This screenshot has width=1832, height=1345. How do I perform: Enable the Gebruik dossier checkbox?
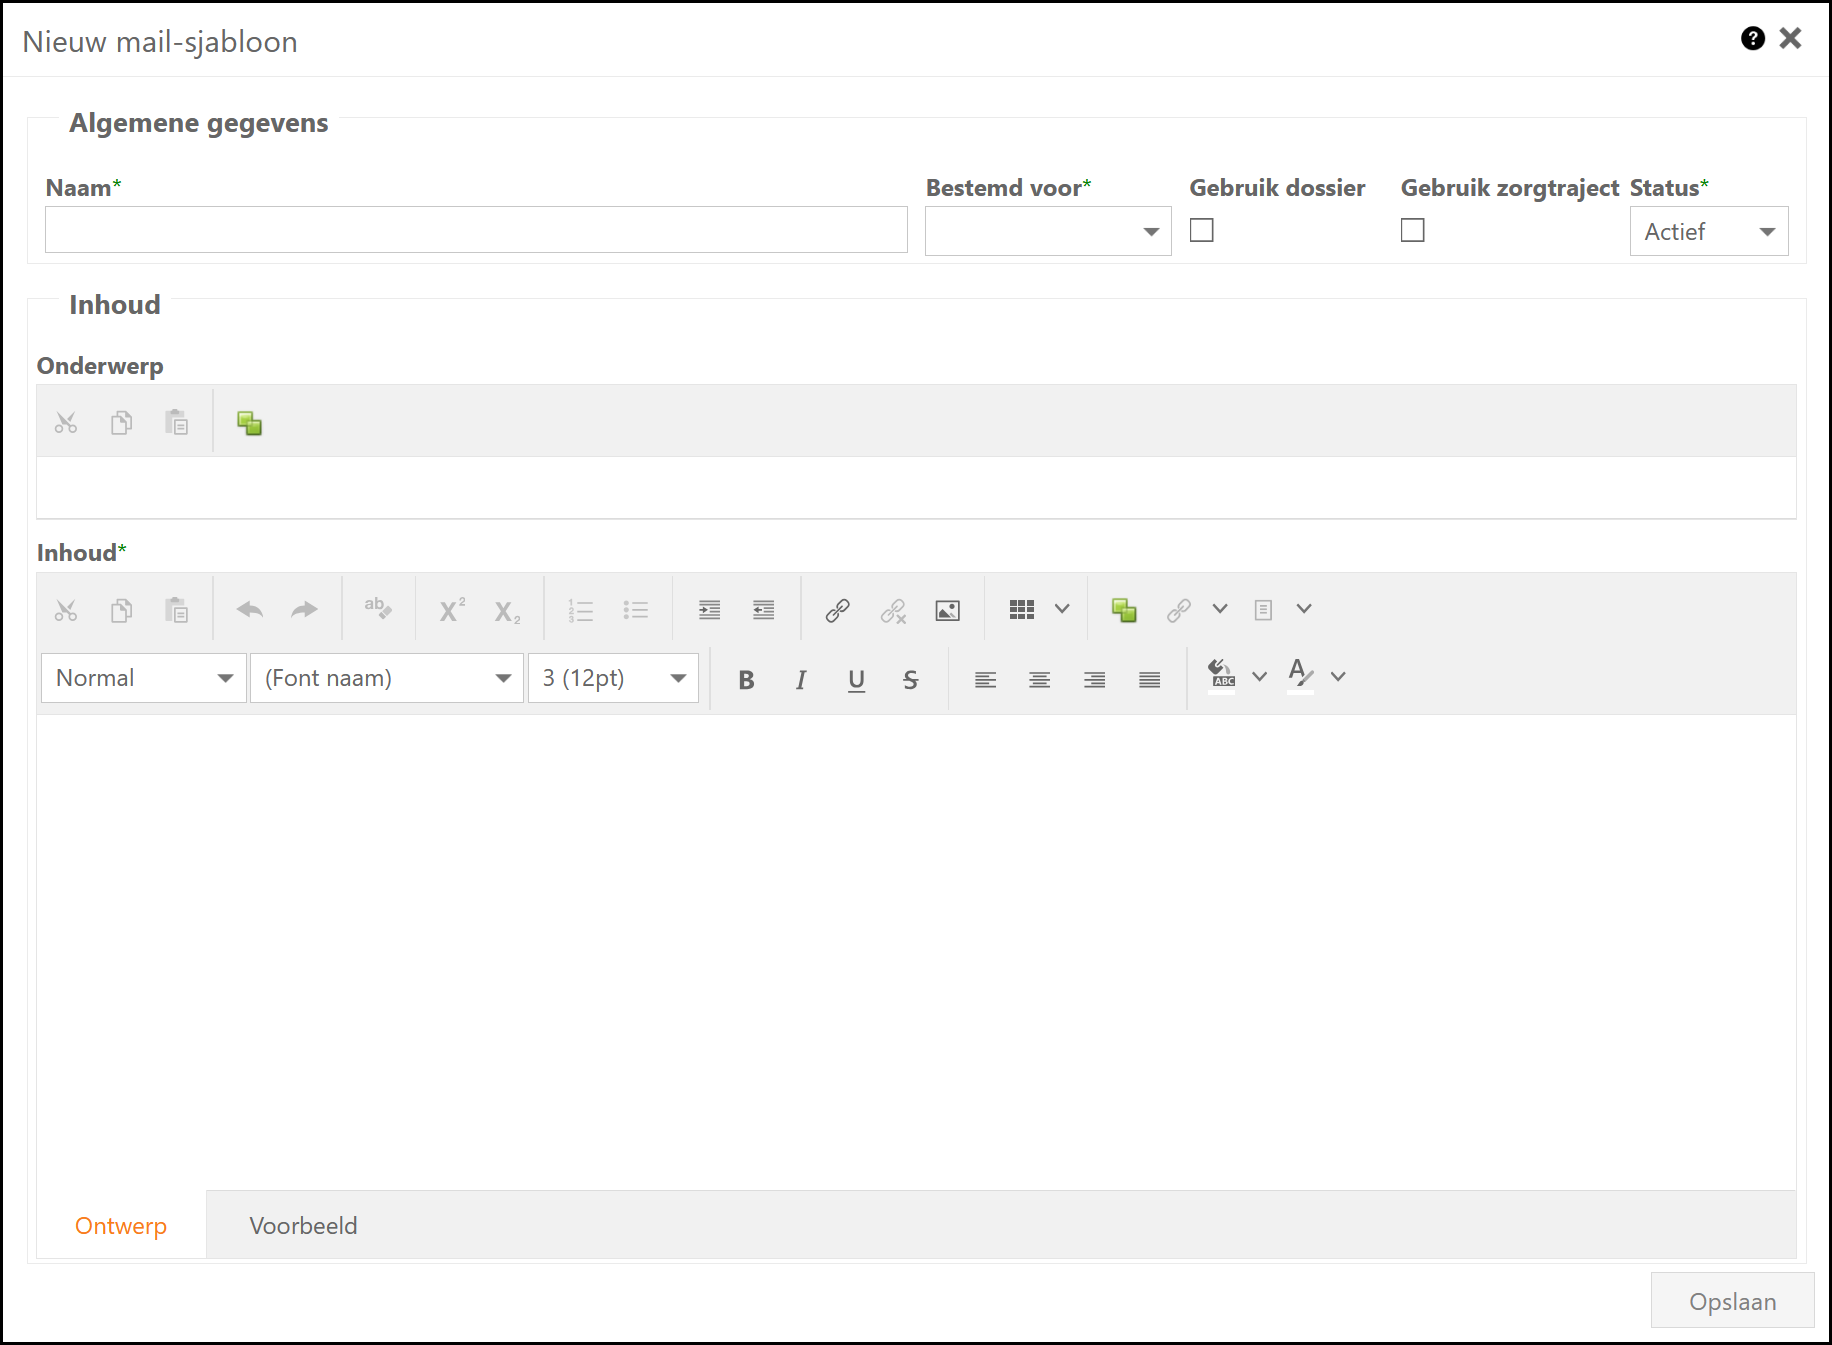1201,230
